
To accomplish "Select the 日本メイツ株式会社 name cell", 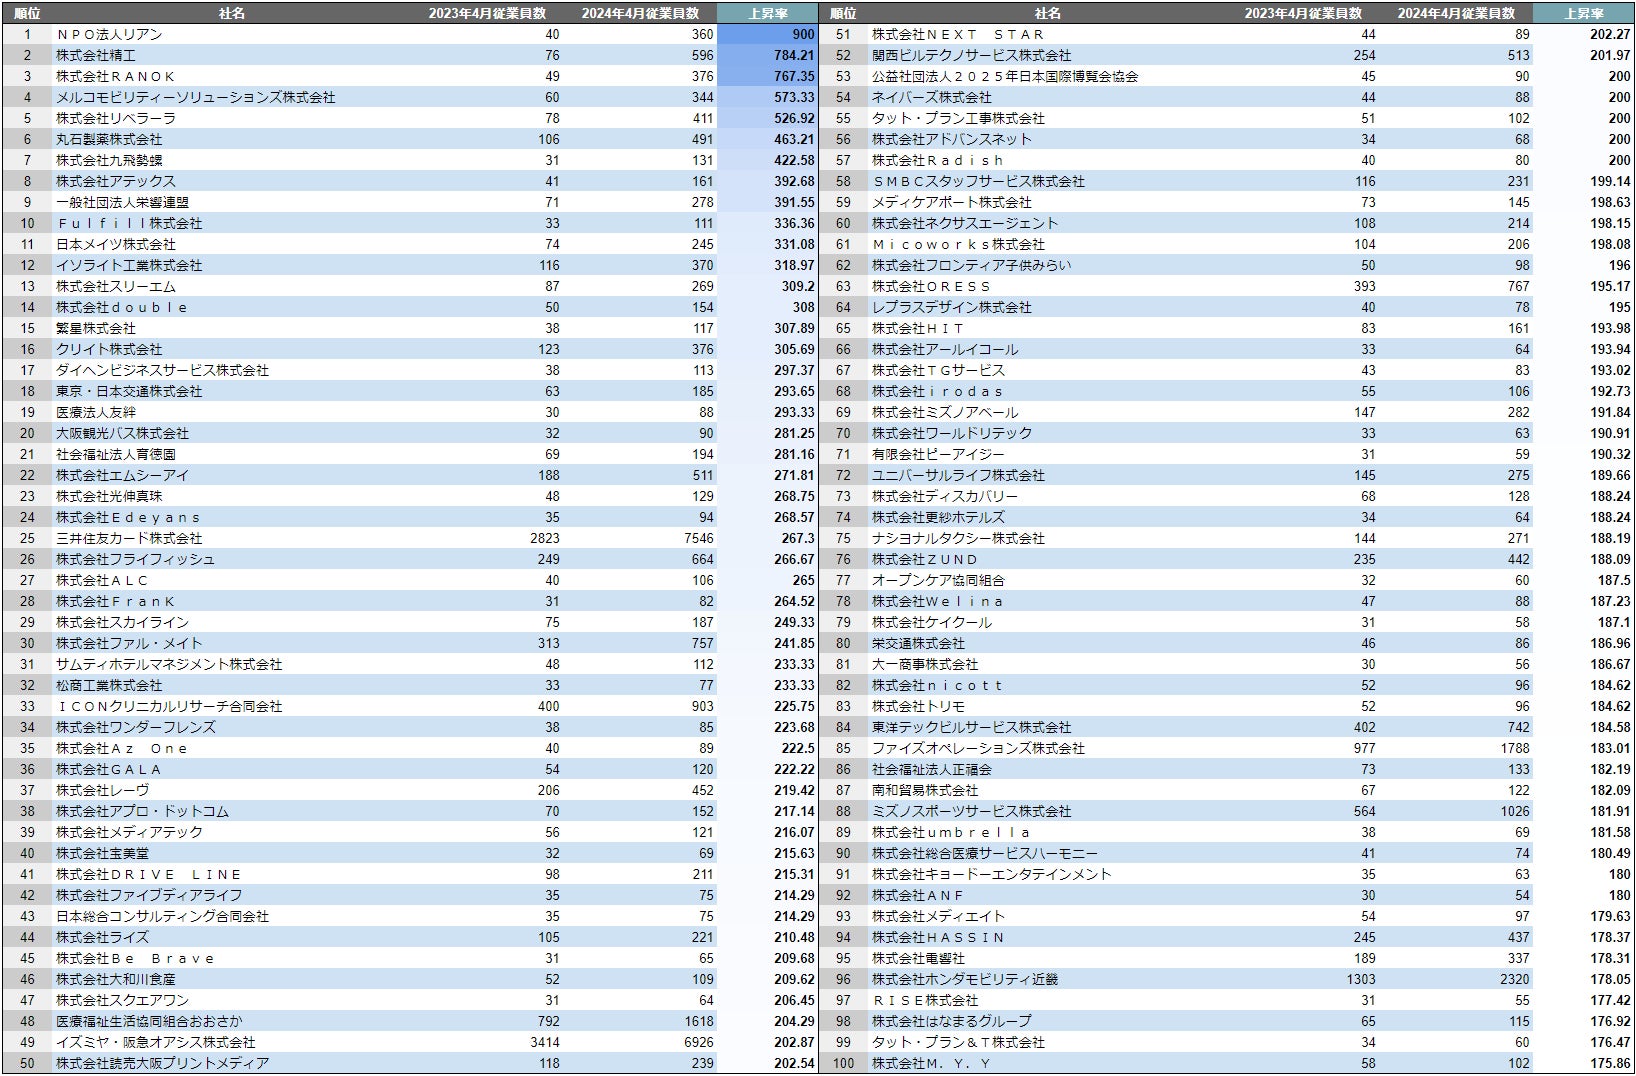I will 116,244.
